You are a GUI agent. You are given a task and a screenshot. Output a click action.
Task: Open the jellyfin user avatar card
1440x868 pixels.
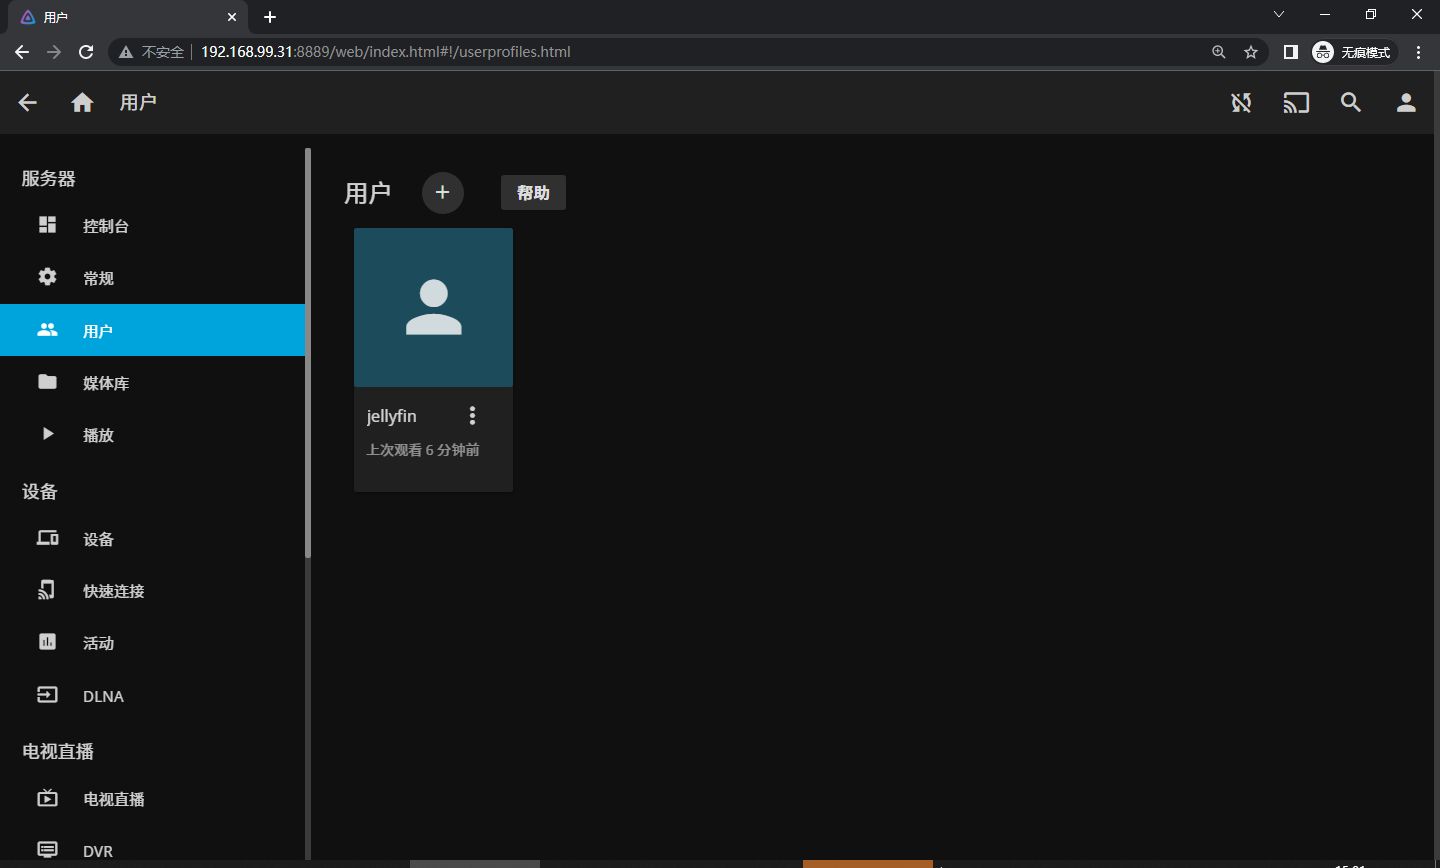coord(433,307)
